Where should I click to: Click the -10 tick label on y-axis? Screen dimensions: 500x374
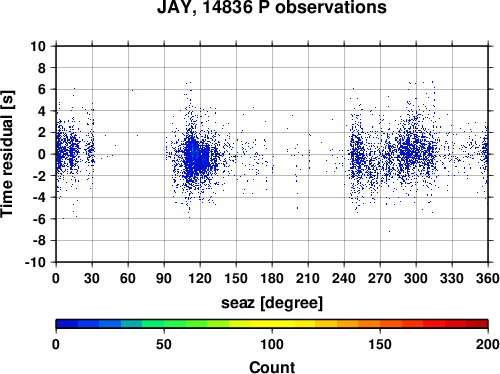tap(35, 262)
